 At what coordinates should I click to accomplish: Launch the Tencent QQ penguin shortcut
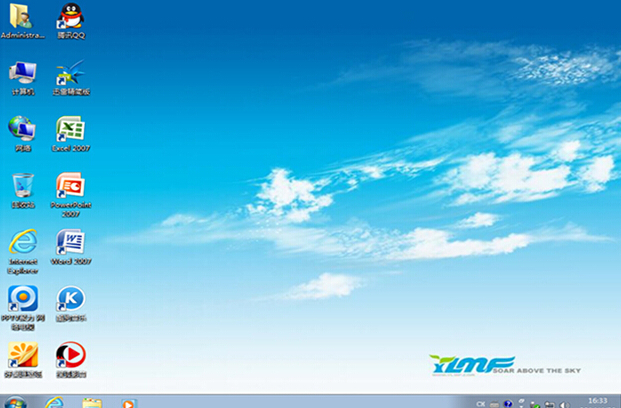tap(70, 21)
